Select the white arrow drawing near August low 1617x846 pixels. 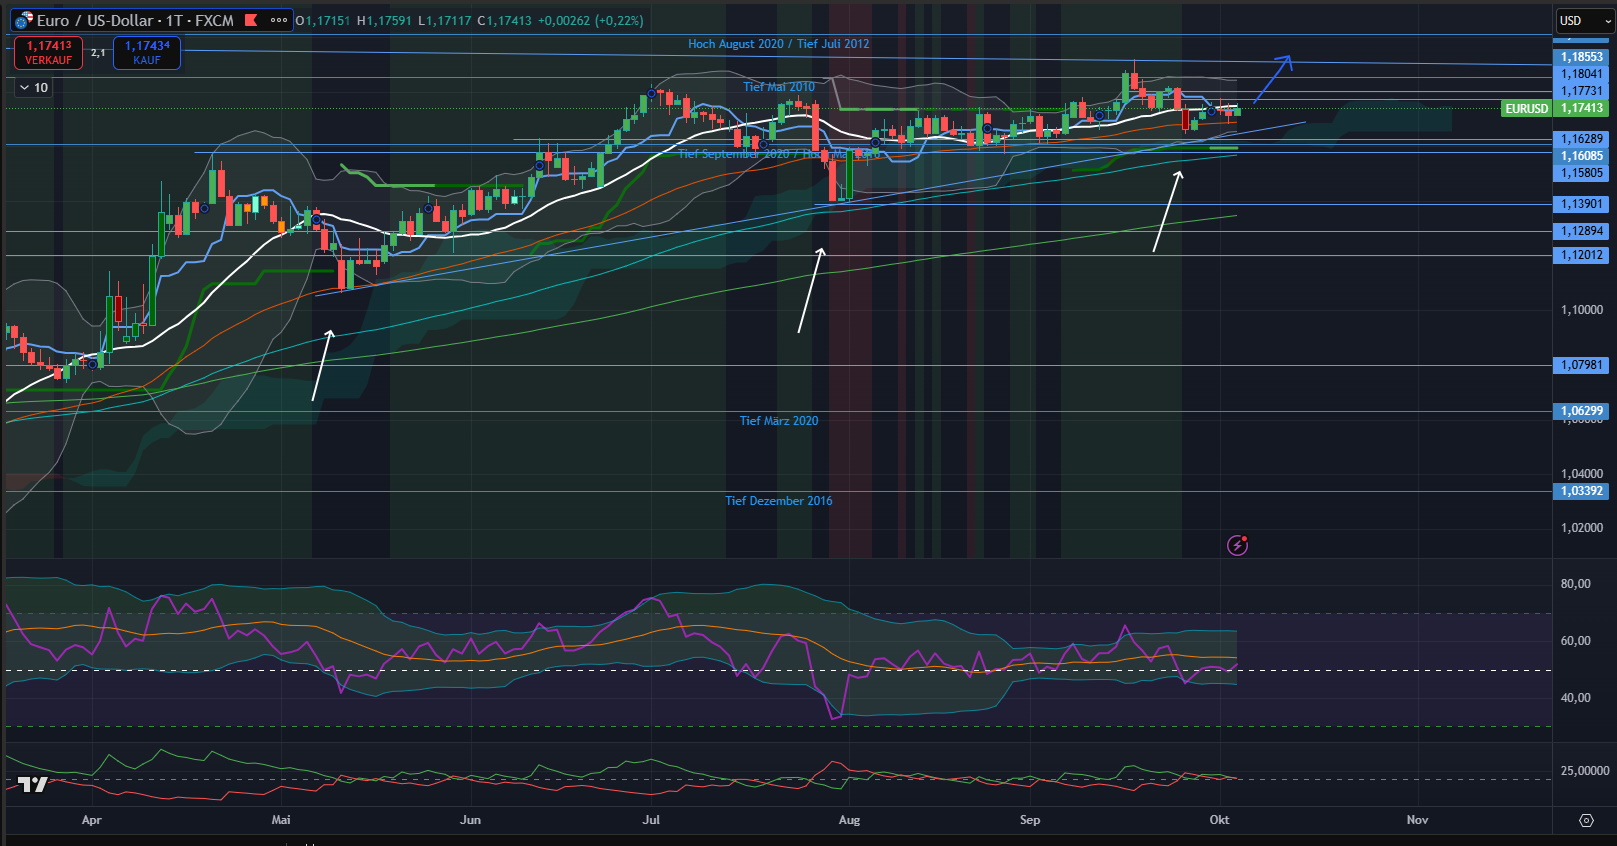pos(811,290)
